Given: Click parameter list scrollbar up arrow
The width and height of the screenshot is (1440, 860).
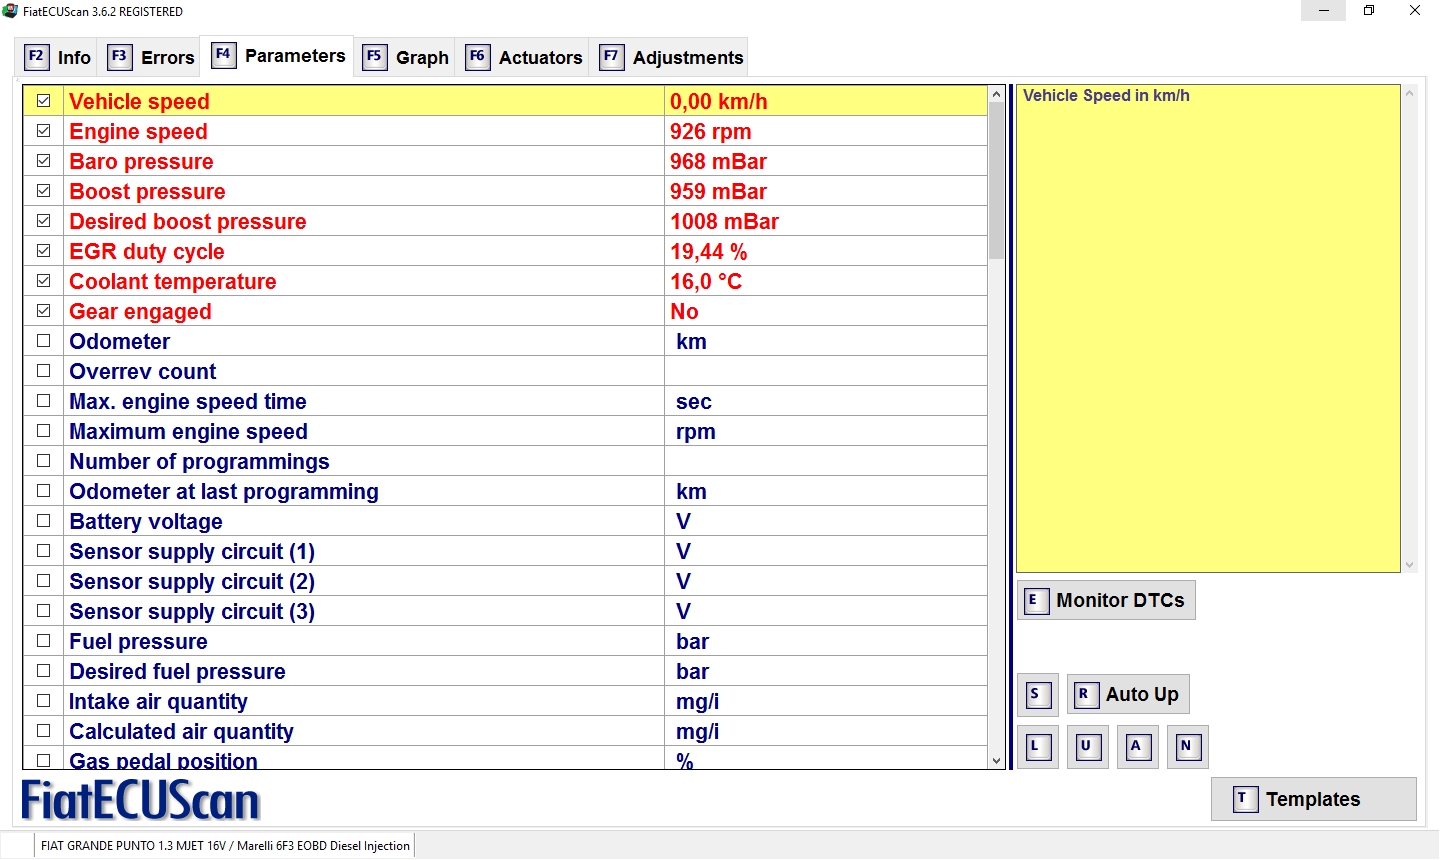Looking at the screenshot, I should 996,94.
